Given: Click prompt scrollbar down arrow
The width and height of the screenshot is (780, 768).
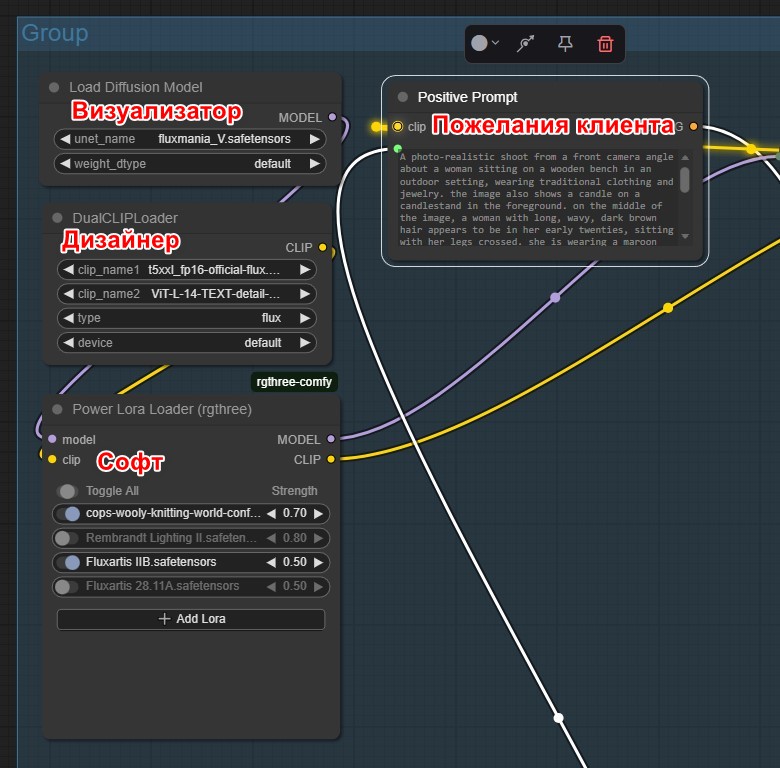Looking at the screenshot, I should 685,236.
